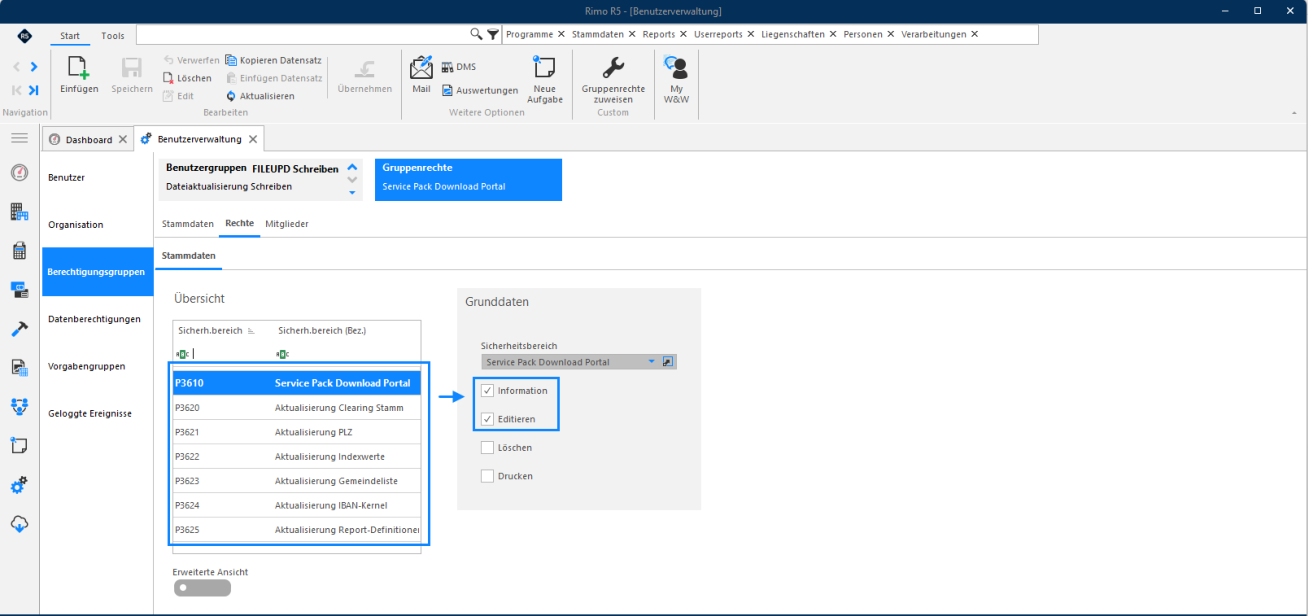Click the Aktualisieren refresh icon
This screenshot has width=1309, height=616.
point(231,96)
